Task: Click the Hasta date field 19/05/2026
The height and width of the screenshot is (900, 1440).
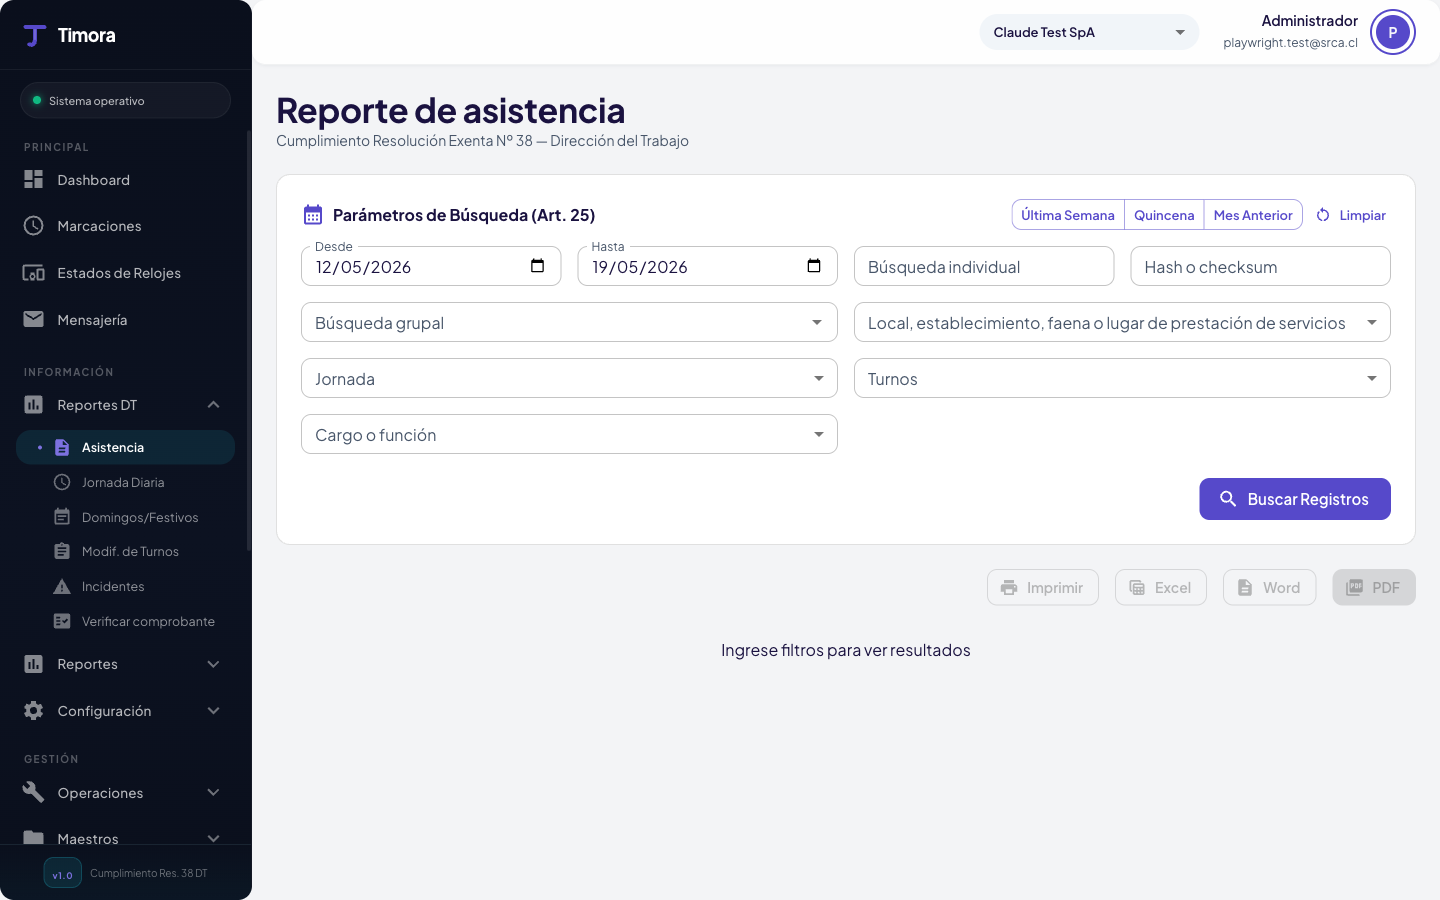Action: point(707,266)
